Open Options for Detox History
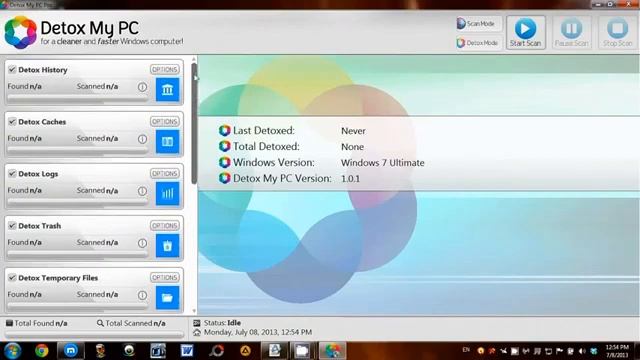This screenshot has height=360, width=640. 164,69
